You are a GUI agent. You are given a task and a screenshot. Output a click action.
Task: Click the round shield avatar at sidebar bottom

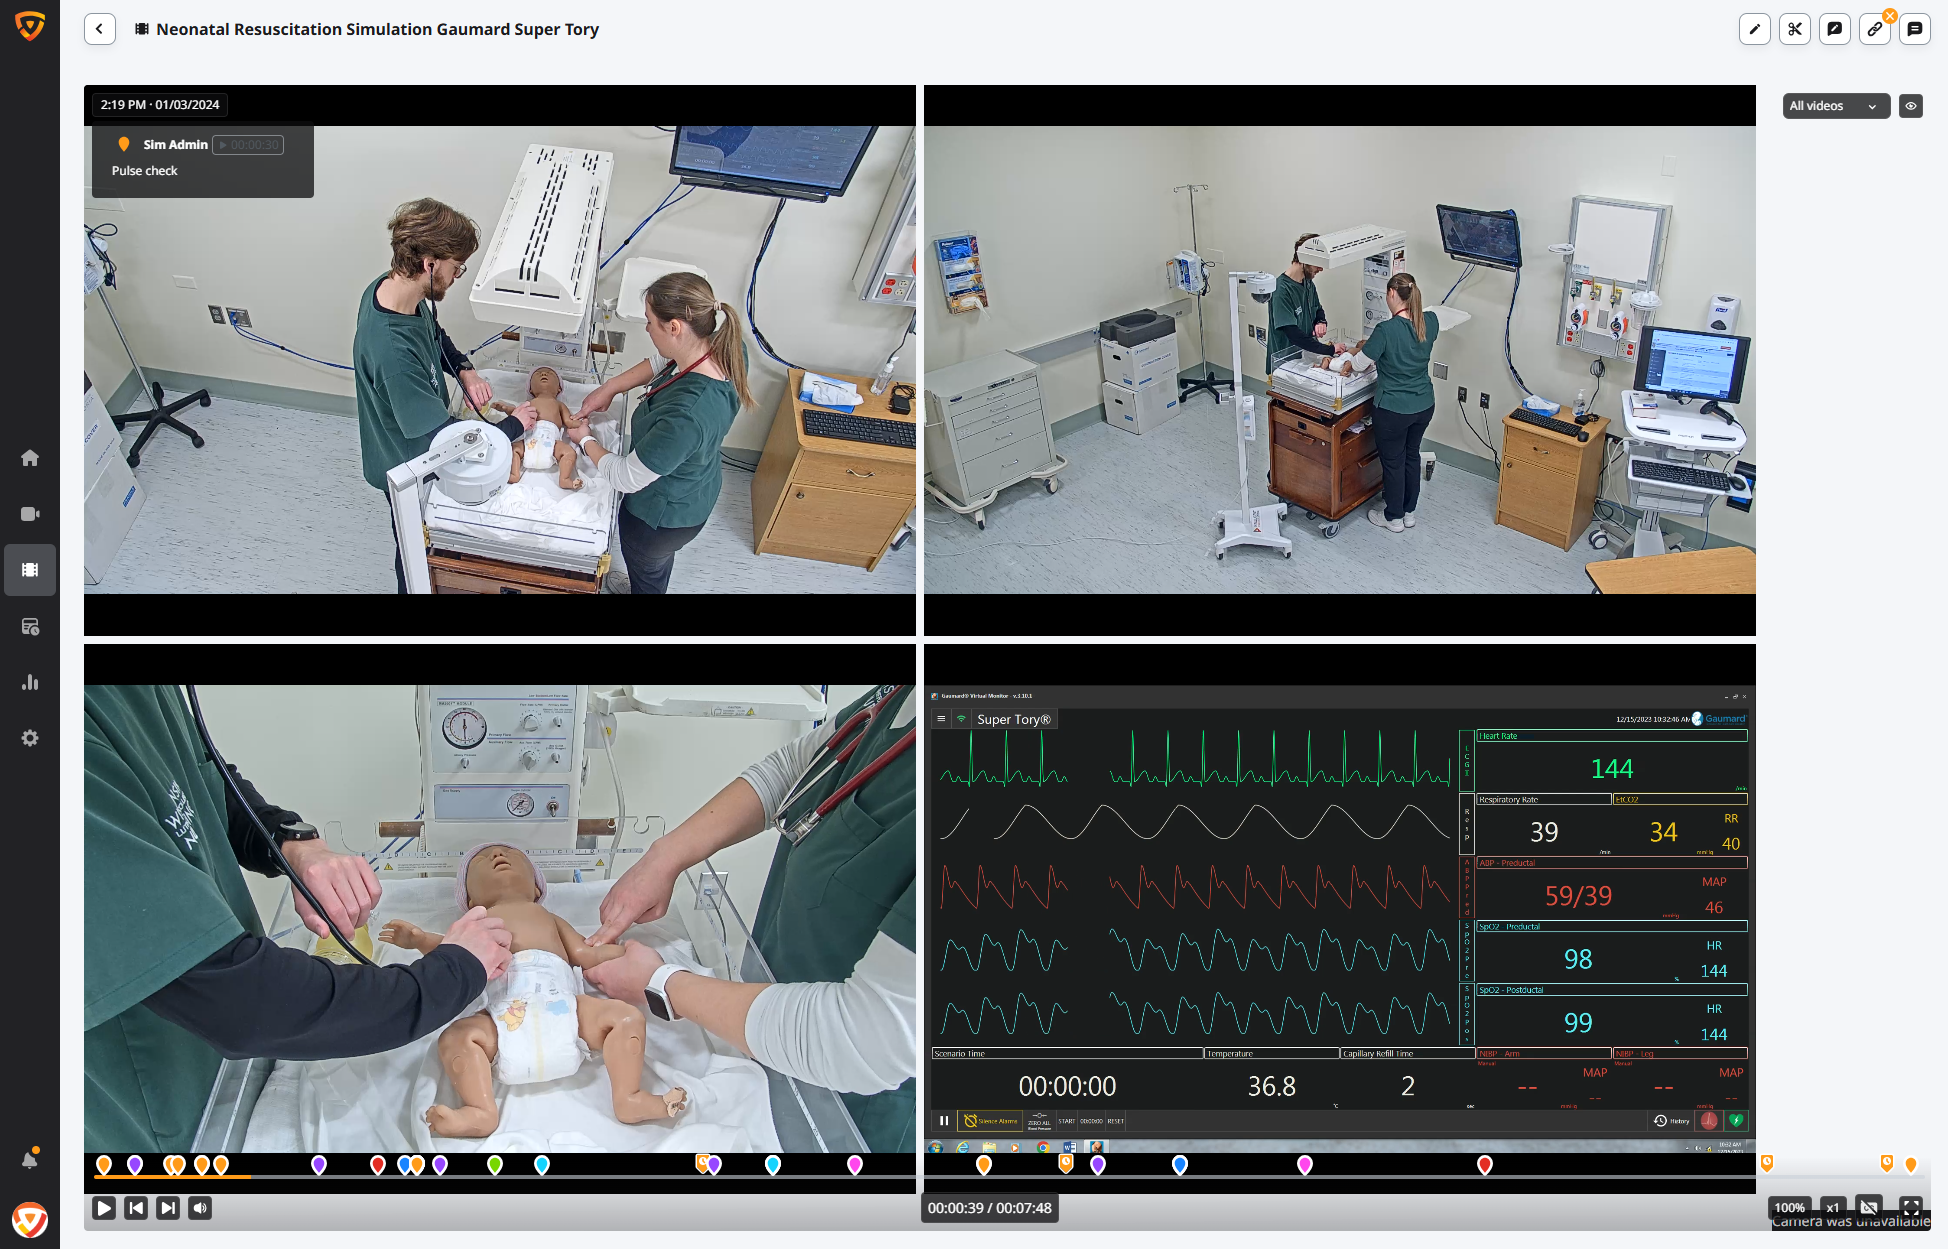pyautogui.click(x=30, y=1220)
